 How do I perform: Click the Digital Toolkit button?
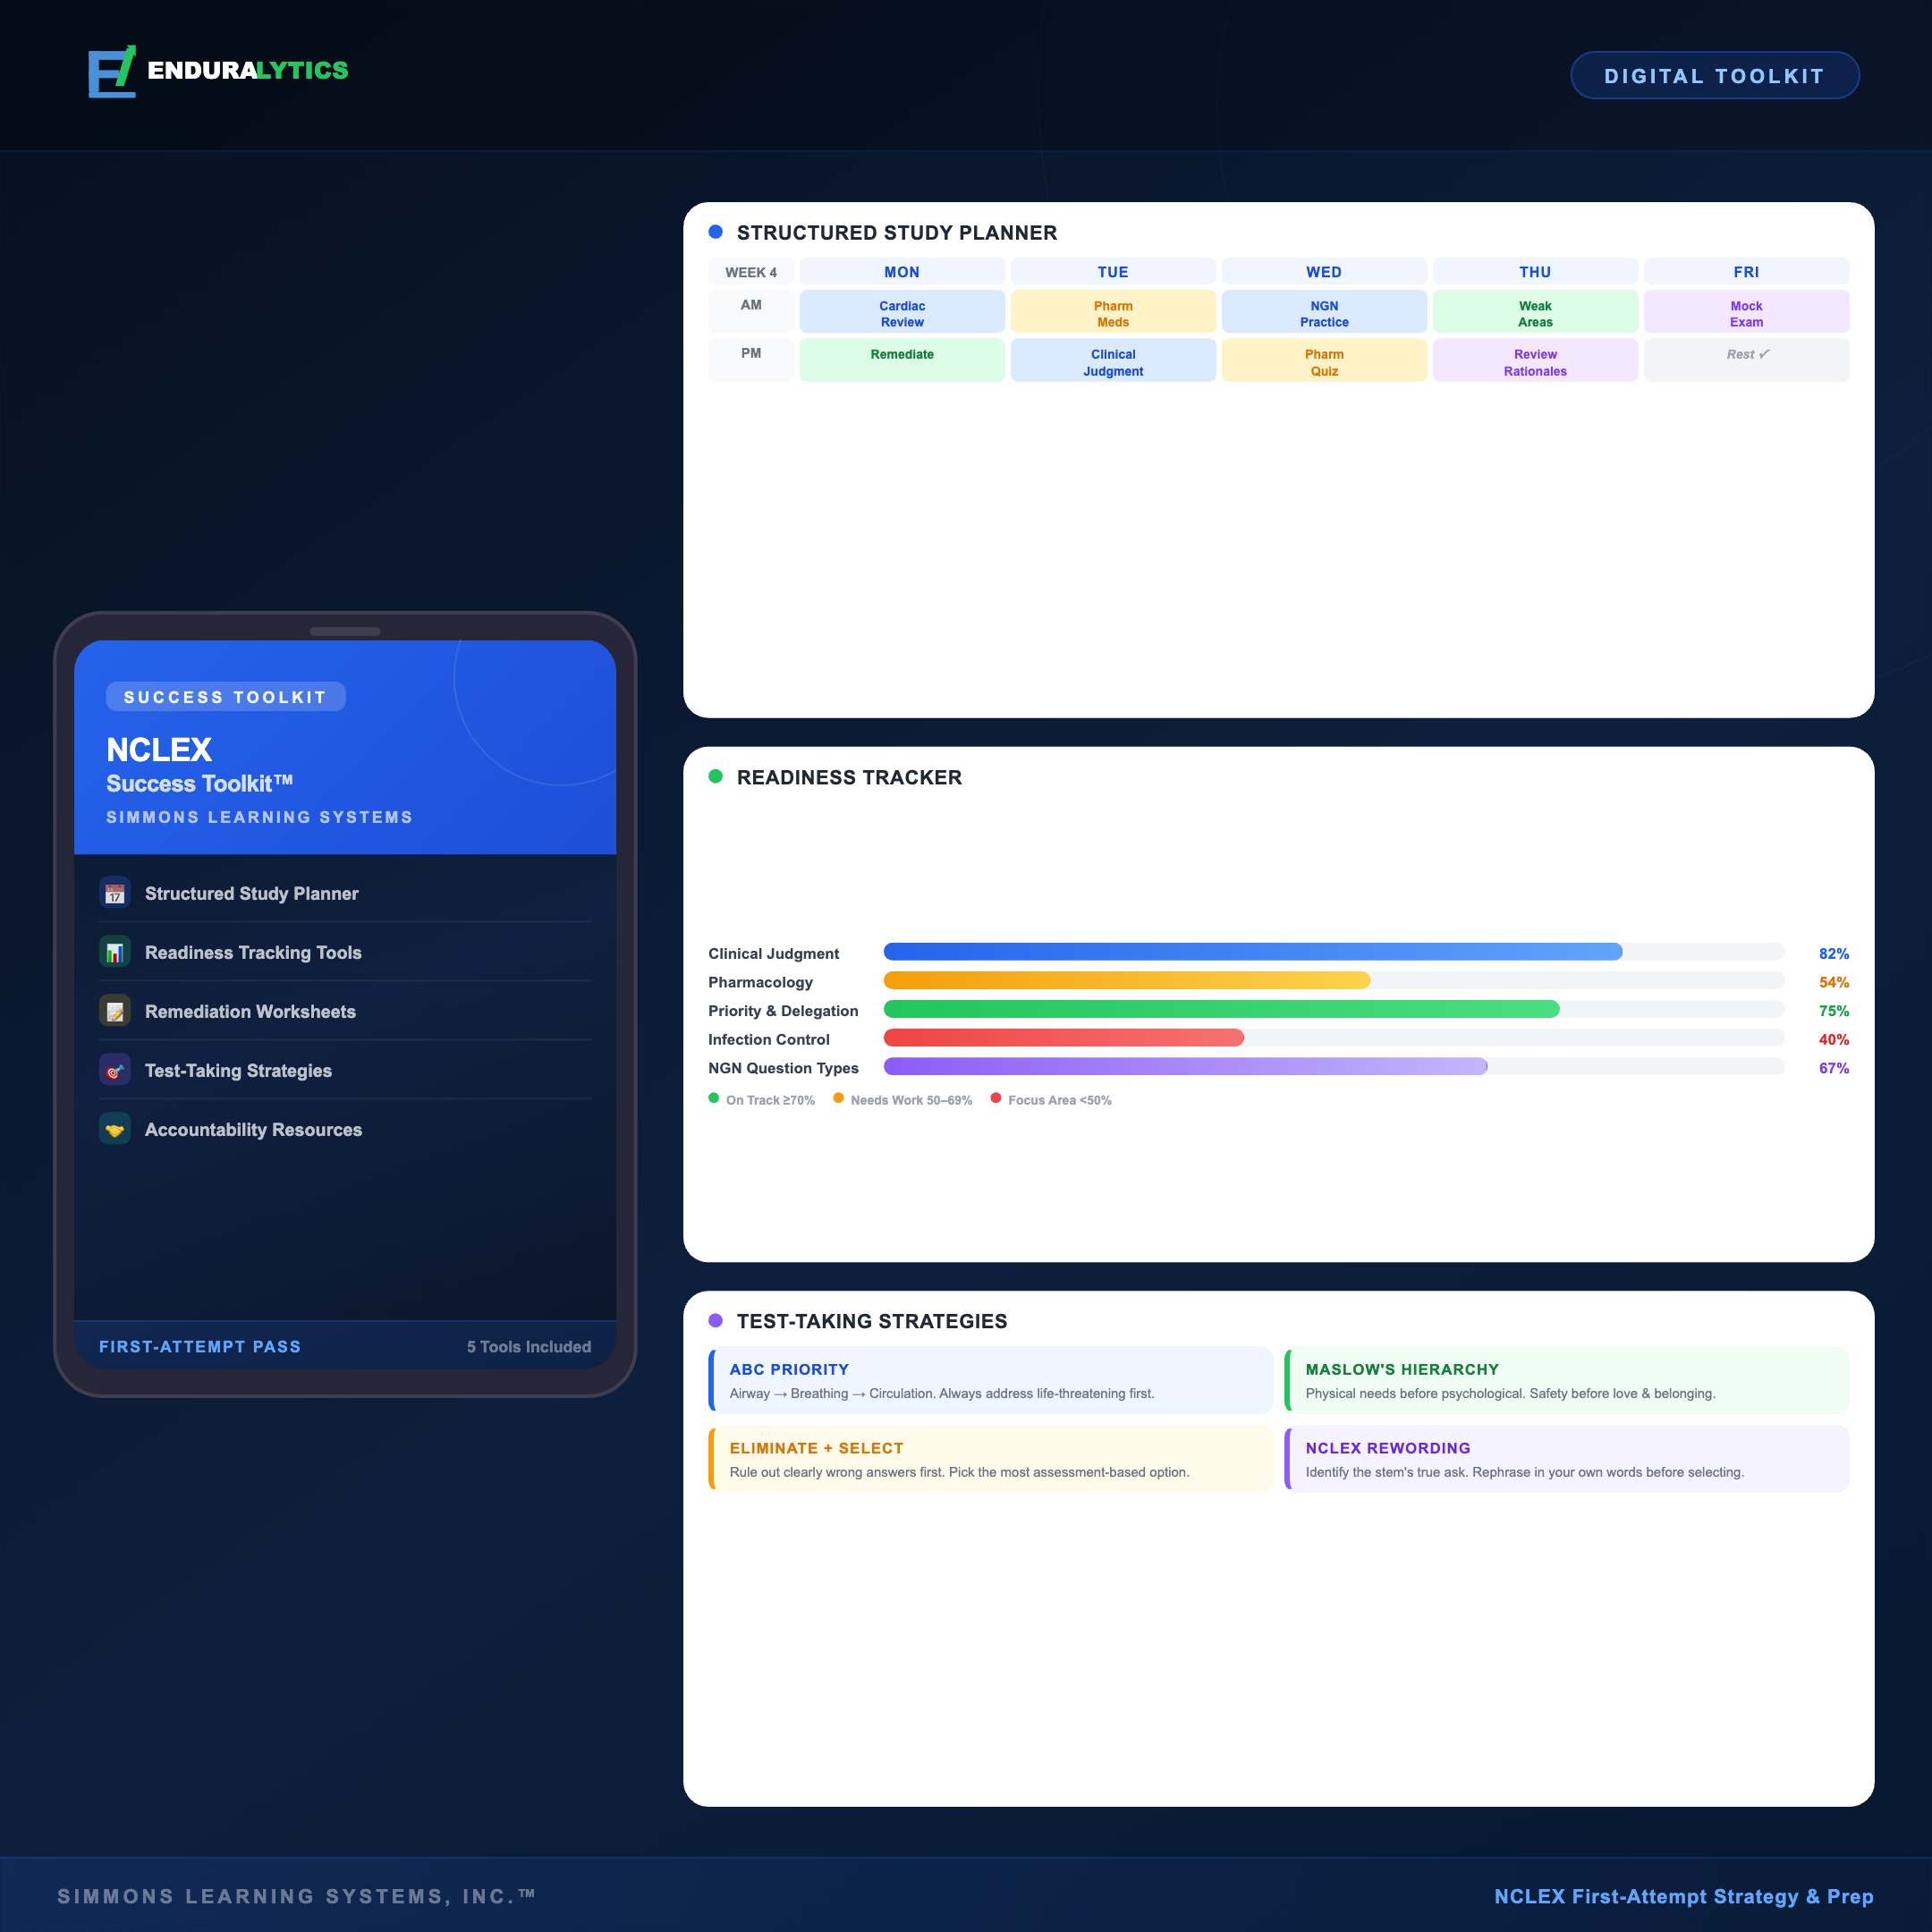click(1714, 76)
